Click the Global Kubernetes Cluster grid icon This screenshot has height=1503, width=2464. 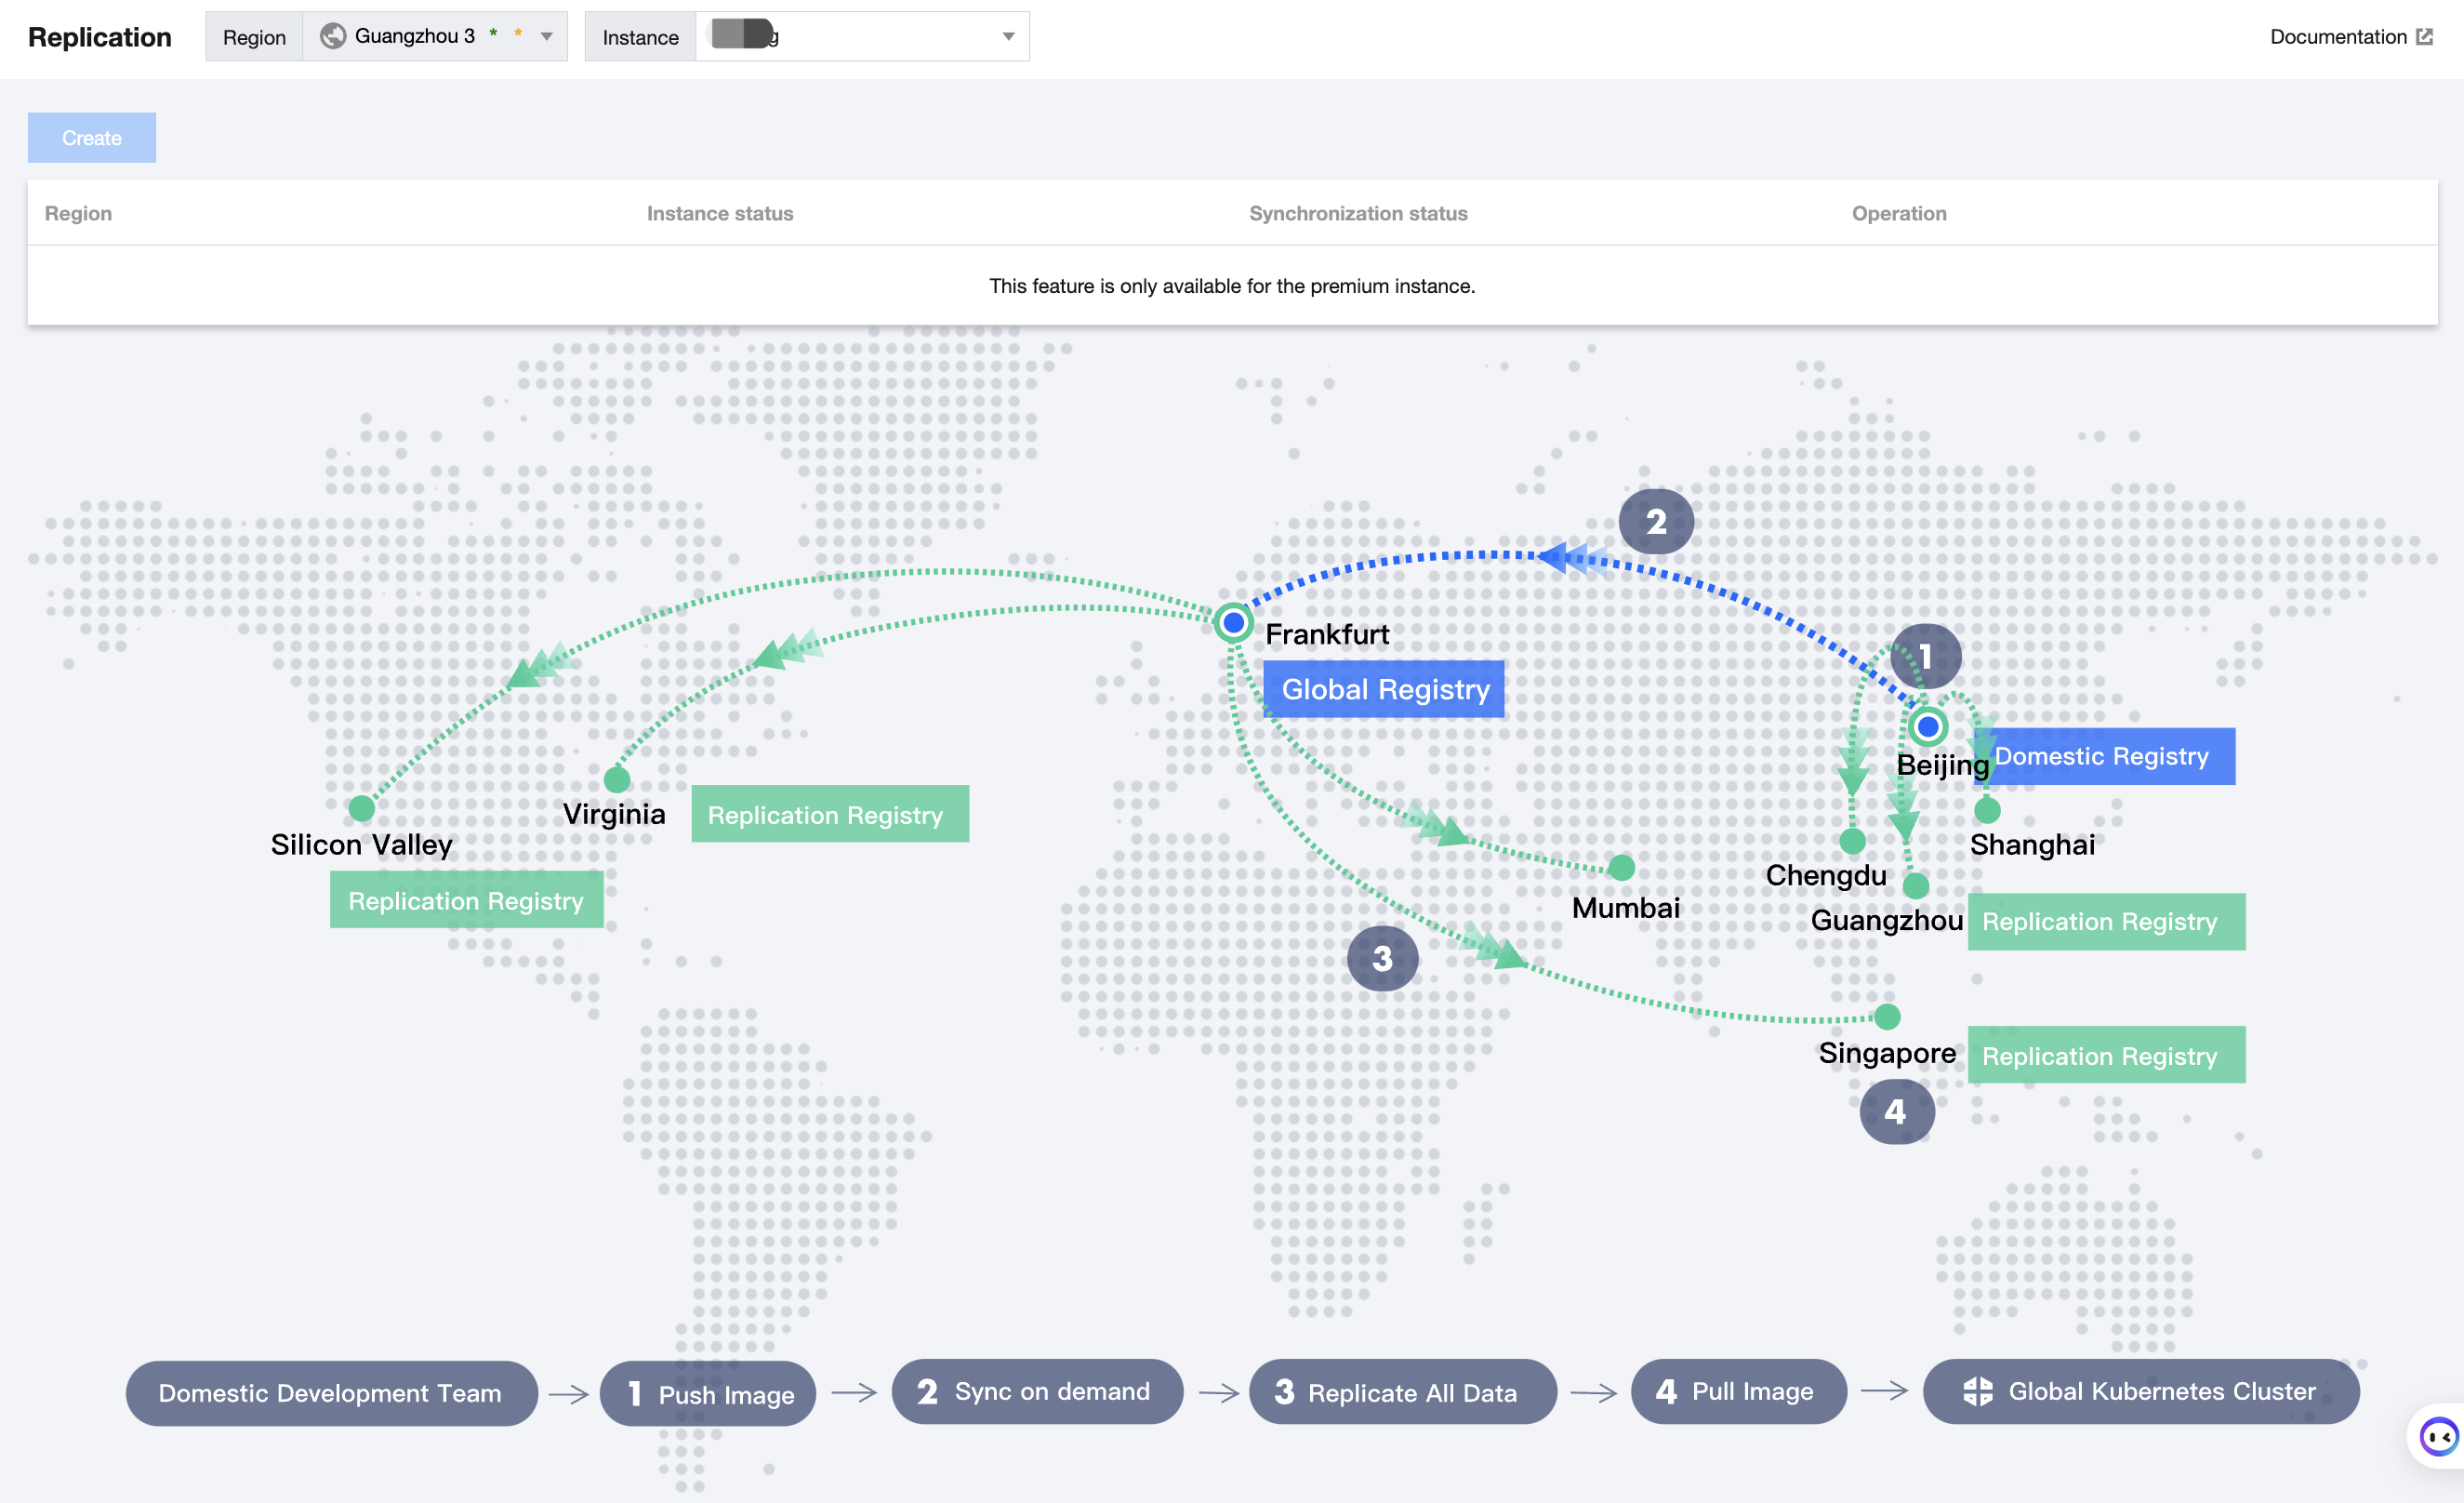1978,1391
